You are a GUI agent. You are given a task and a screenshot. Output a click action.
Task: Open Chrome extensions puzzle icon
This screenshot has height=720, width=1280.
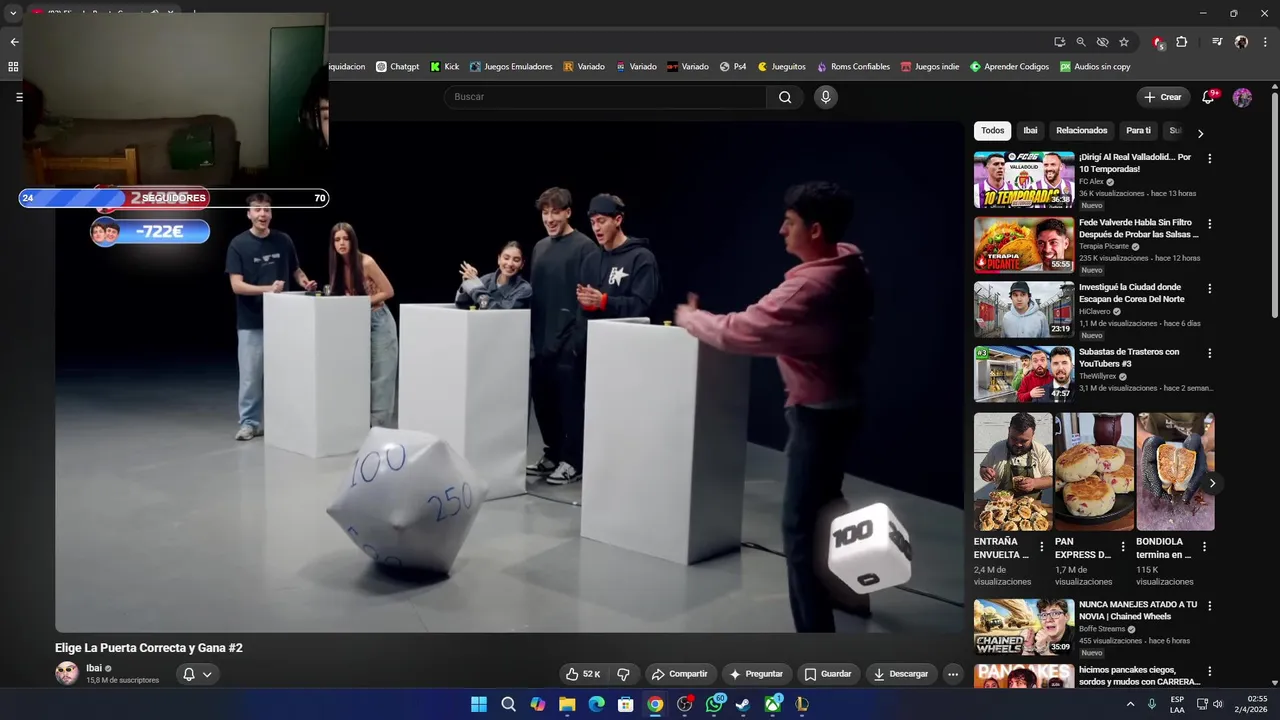1181,42
